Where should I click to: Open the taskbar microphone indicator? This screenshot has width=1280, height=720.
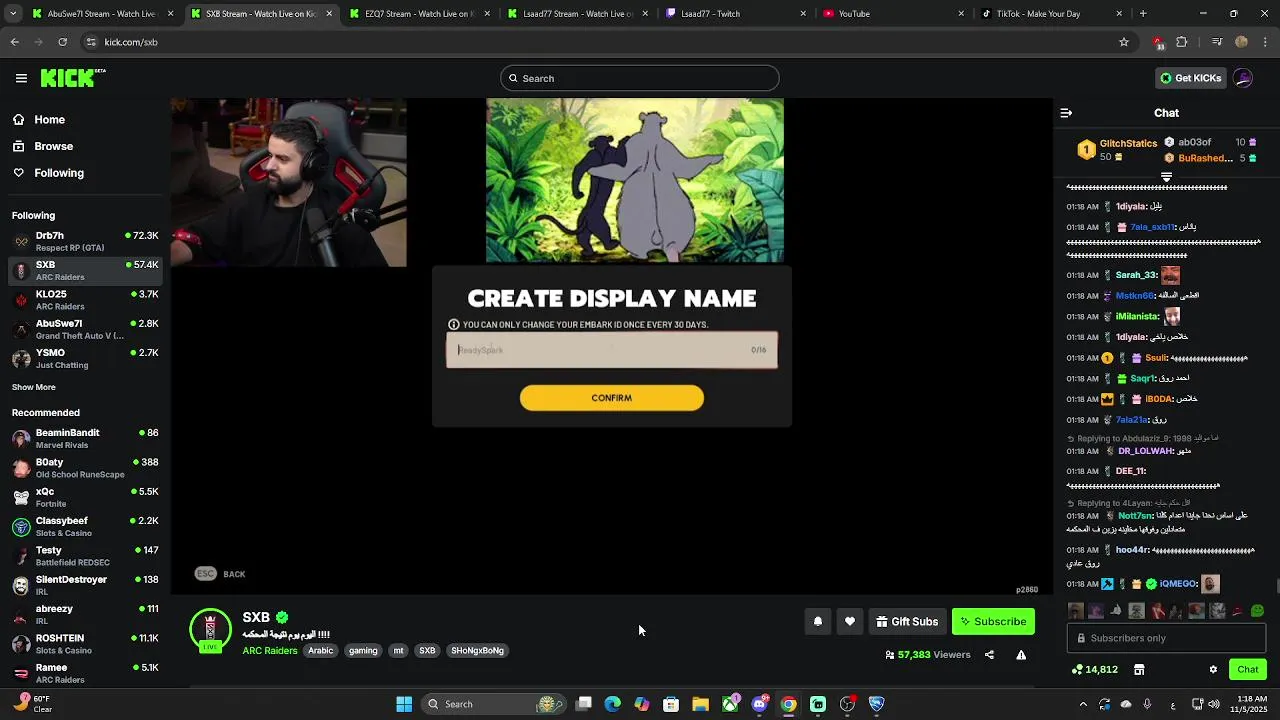(x=1147, y=704)
